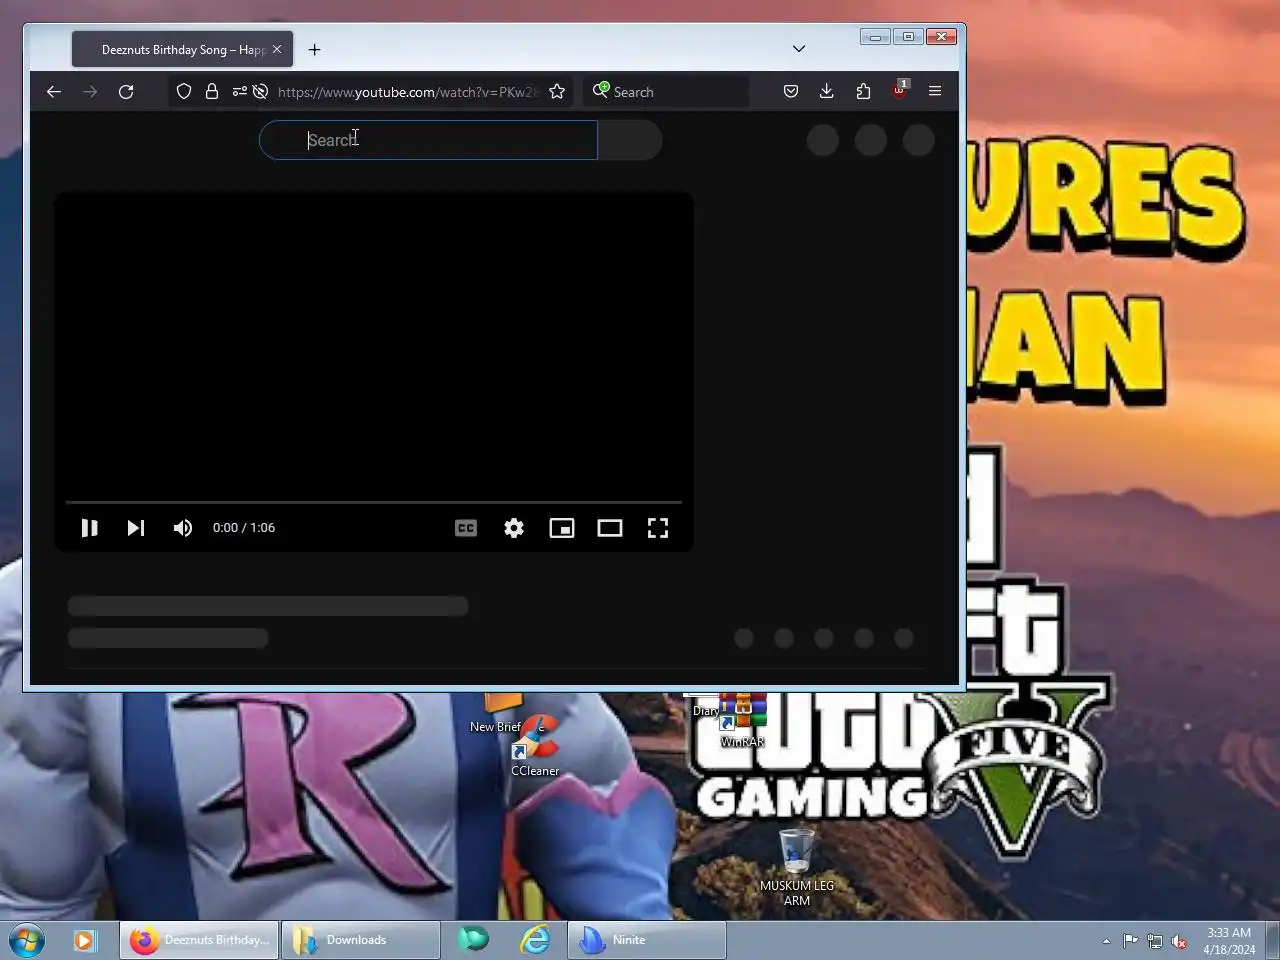1280x960 pixels.
Task: Open video settings gear
Action: pyautogui.click(x=514, y=528)
